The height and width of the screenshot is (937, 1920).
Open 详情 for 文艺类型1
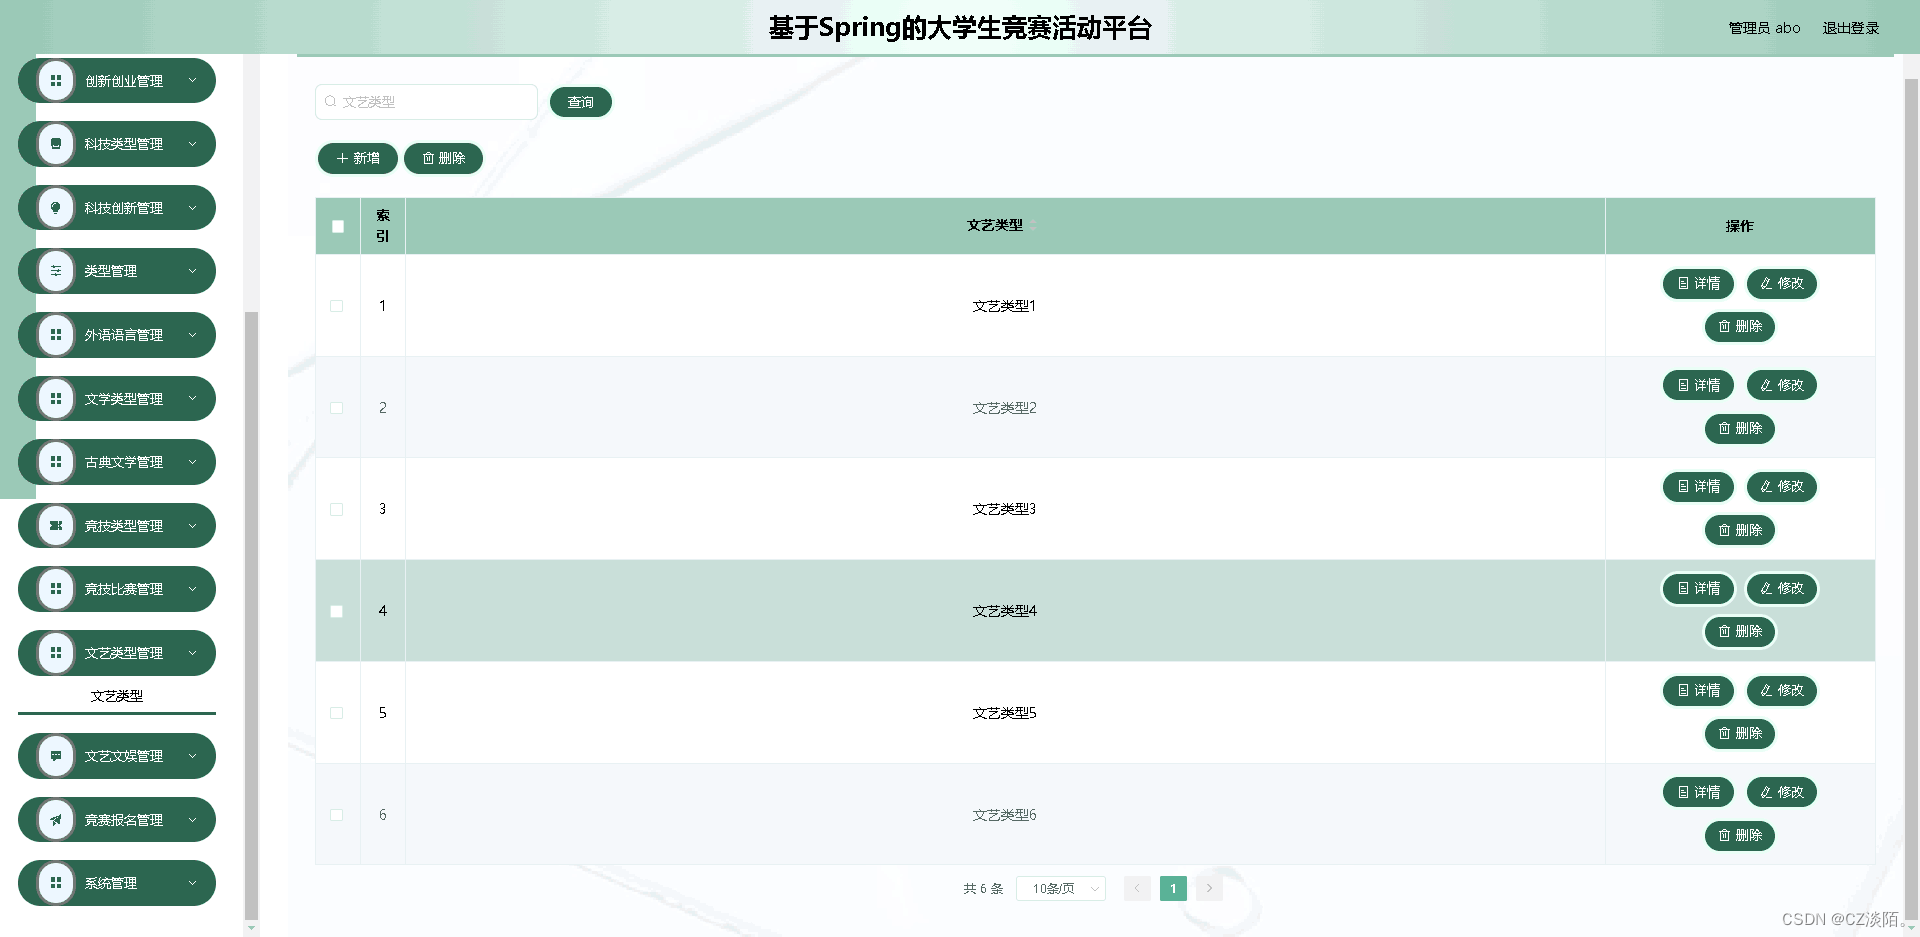1698,284
